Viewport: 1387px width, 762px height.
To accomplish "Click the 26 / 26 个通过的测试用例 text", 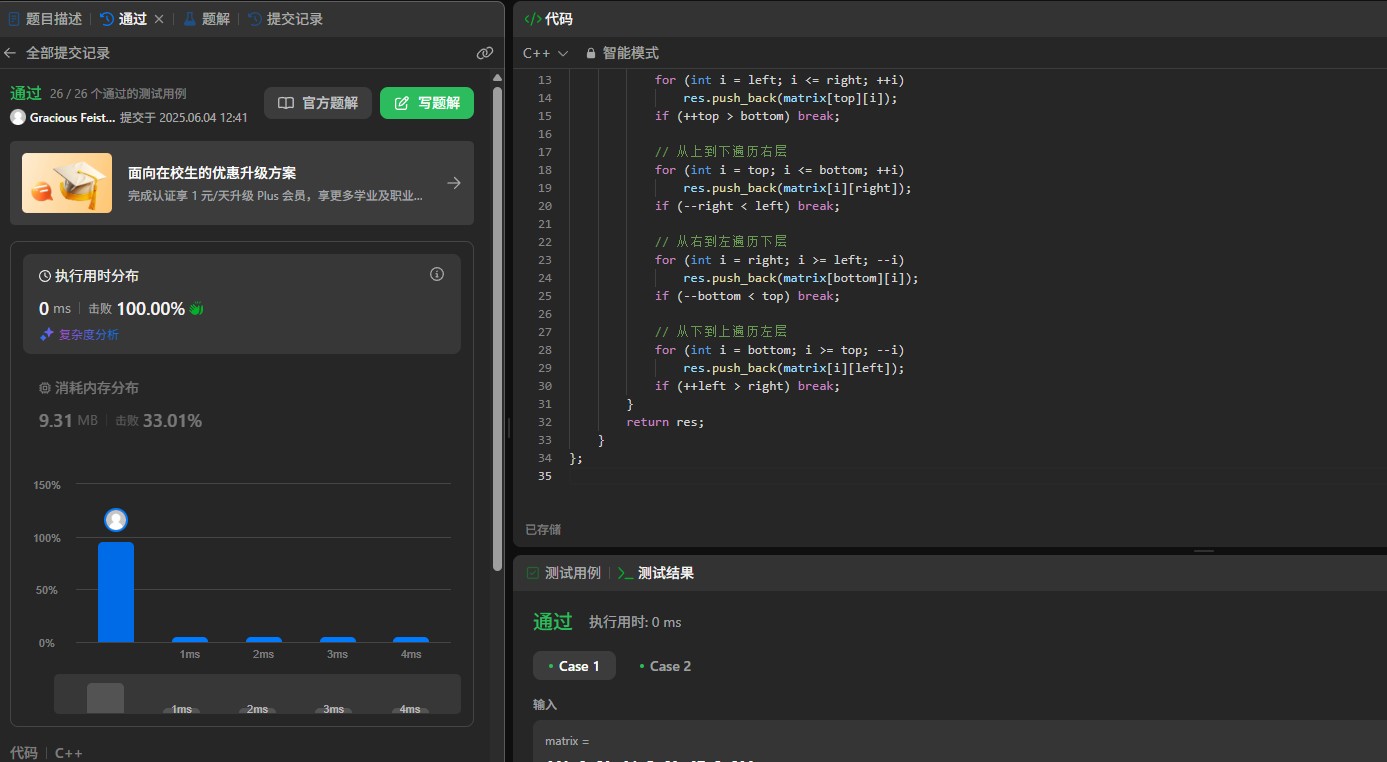I will tap(118, 94).
